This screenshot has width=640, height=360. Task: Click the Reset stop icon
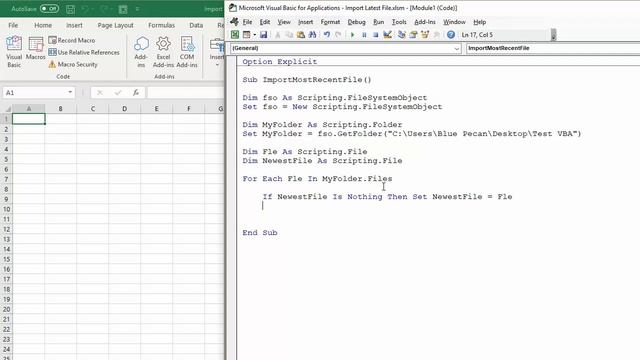coord(376,35)
